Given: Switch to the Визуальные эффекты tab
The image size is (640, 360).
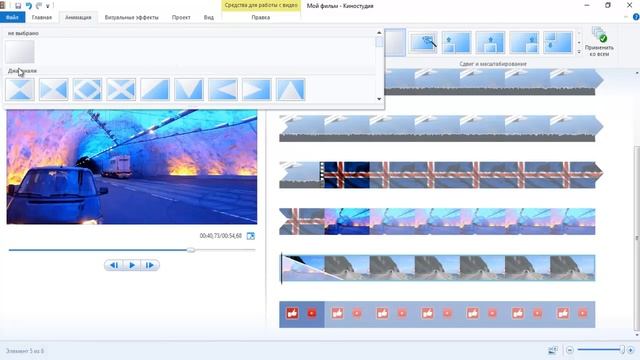Looking at the screenshot, I should (x=131, y=18).
